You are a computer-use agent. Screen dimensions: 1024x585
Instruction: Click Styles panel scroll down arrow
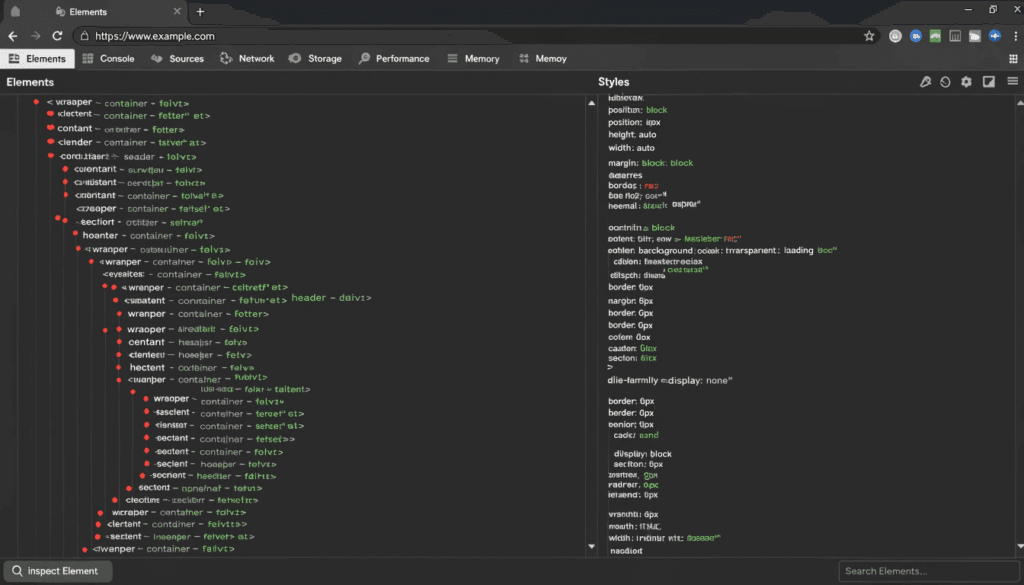(1019, 546)
